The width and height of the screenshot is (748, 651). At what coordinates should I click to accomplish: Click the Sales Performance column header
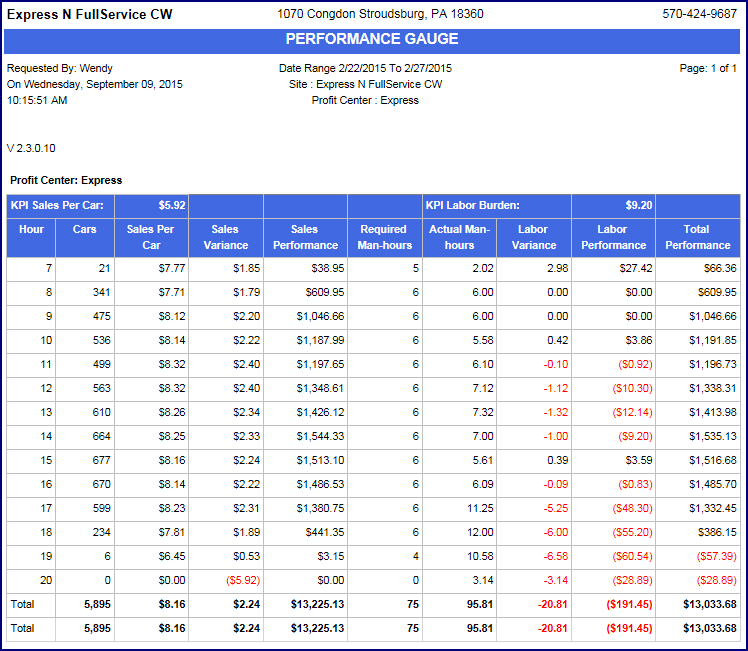[x=305, y=237]
